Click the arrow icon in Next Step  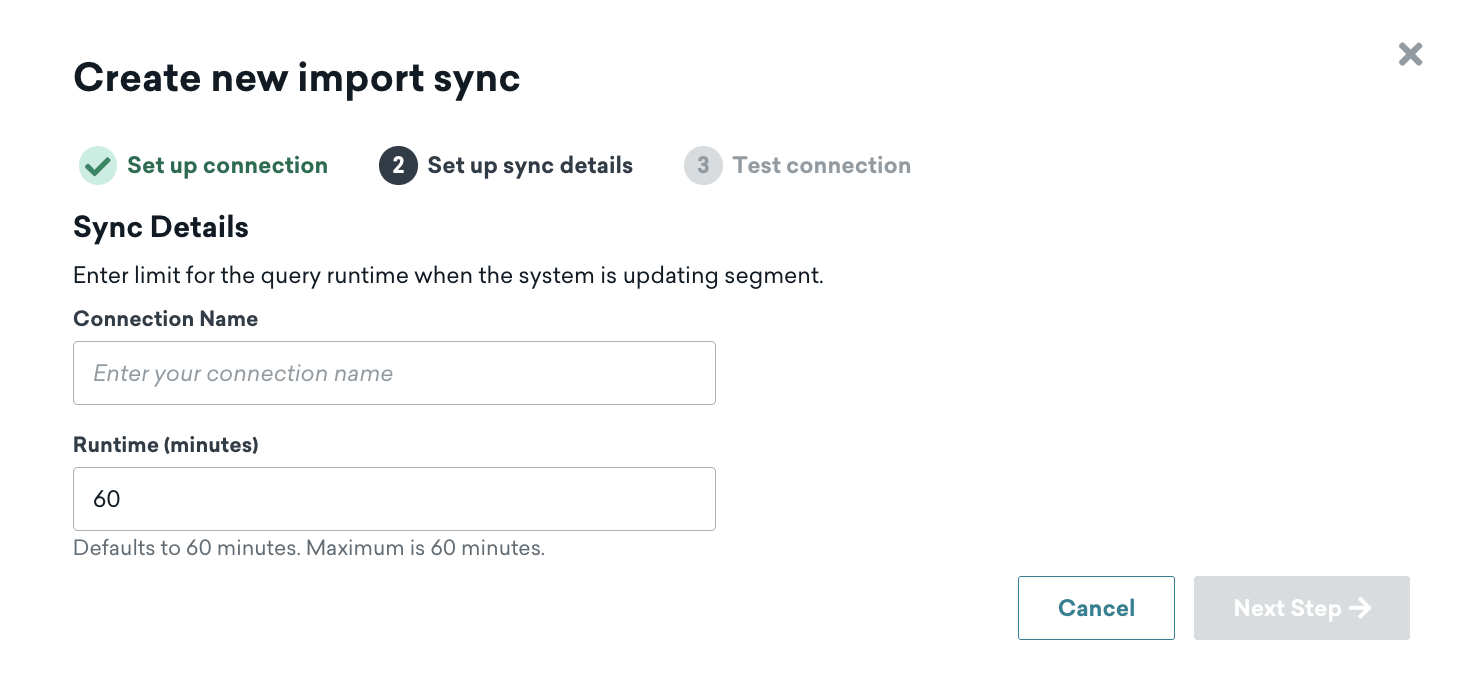[1360, 608]
